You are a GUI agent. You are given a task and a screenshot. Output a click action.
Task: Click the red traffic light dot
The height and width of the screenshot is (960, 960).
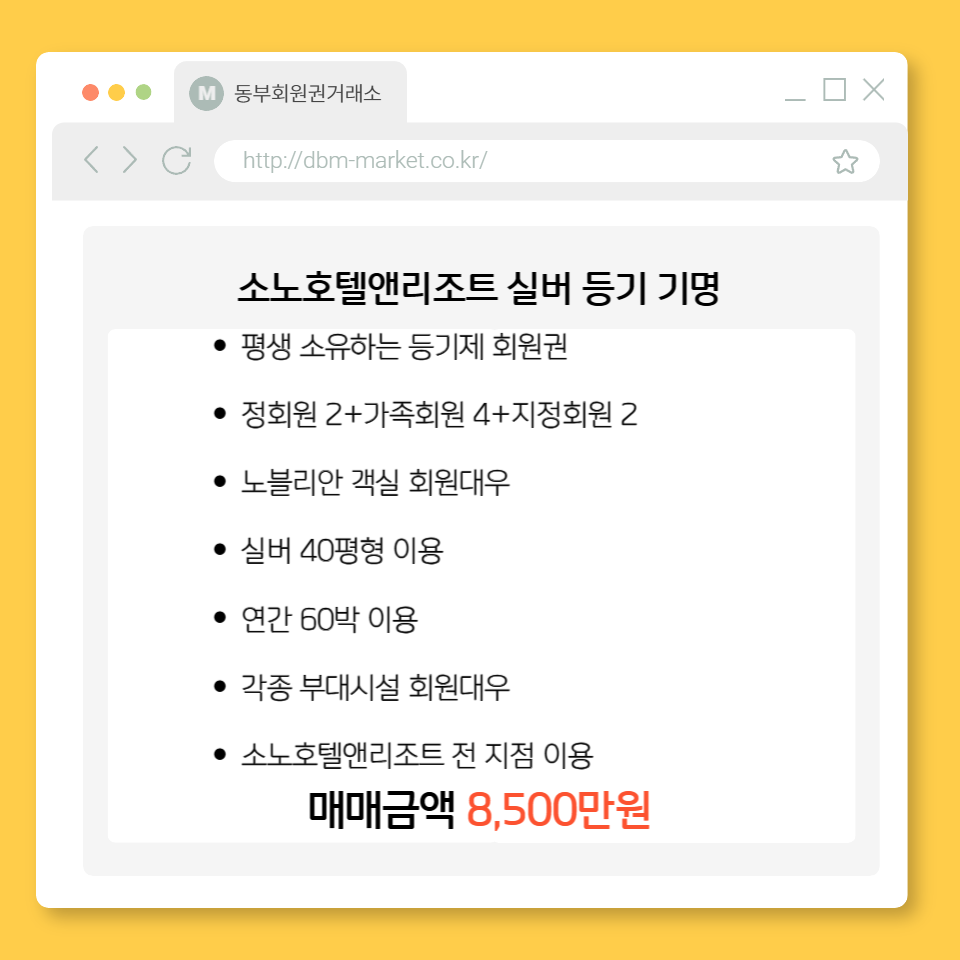[91, 92]
